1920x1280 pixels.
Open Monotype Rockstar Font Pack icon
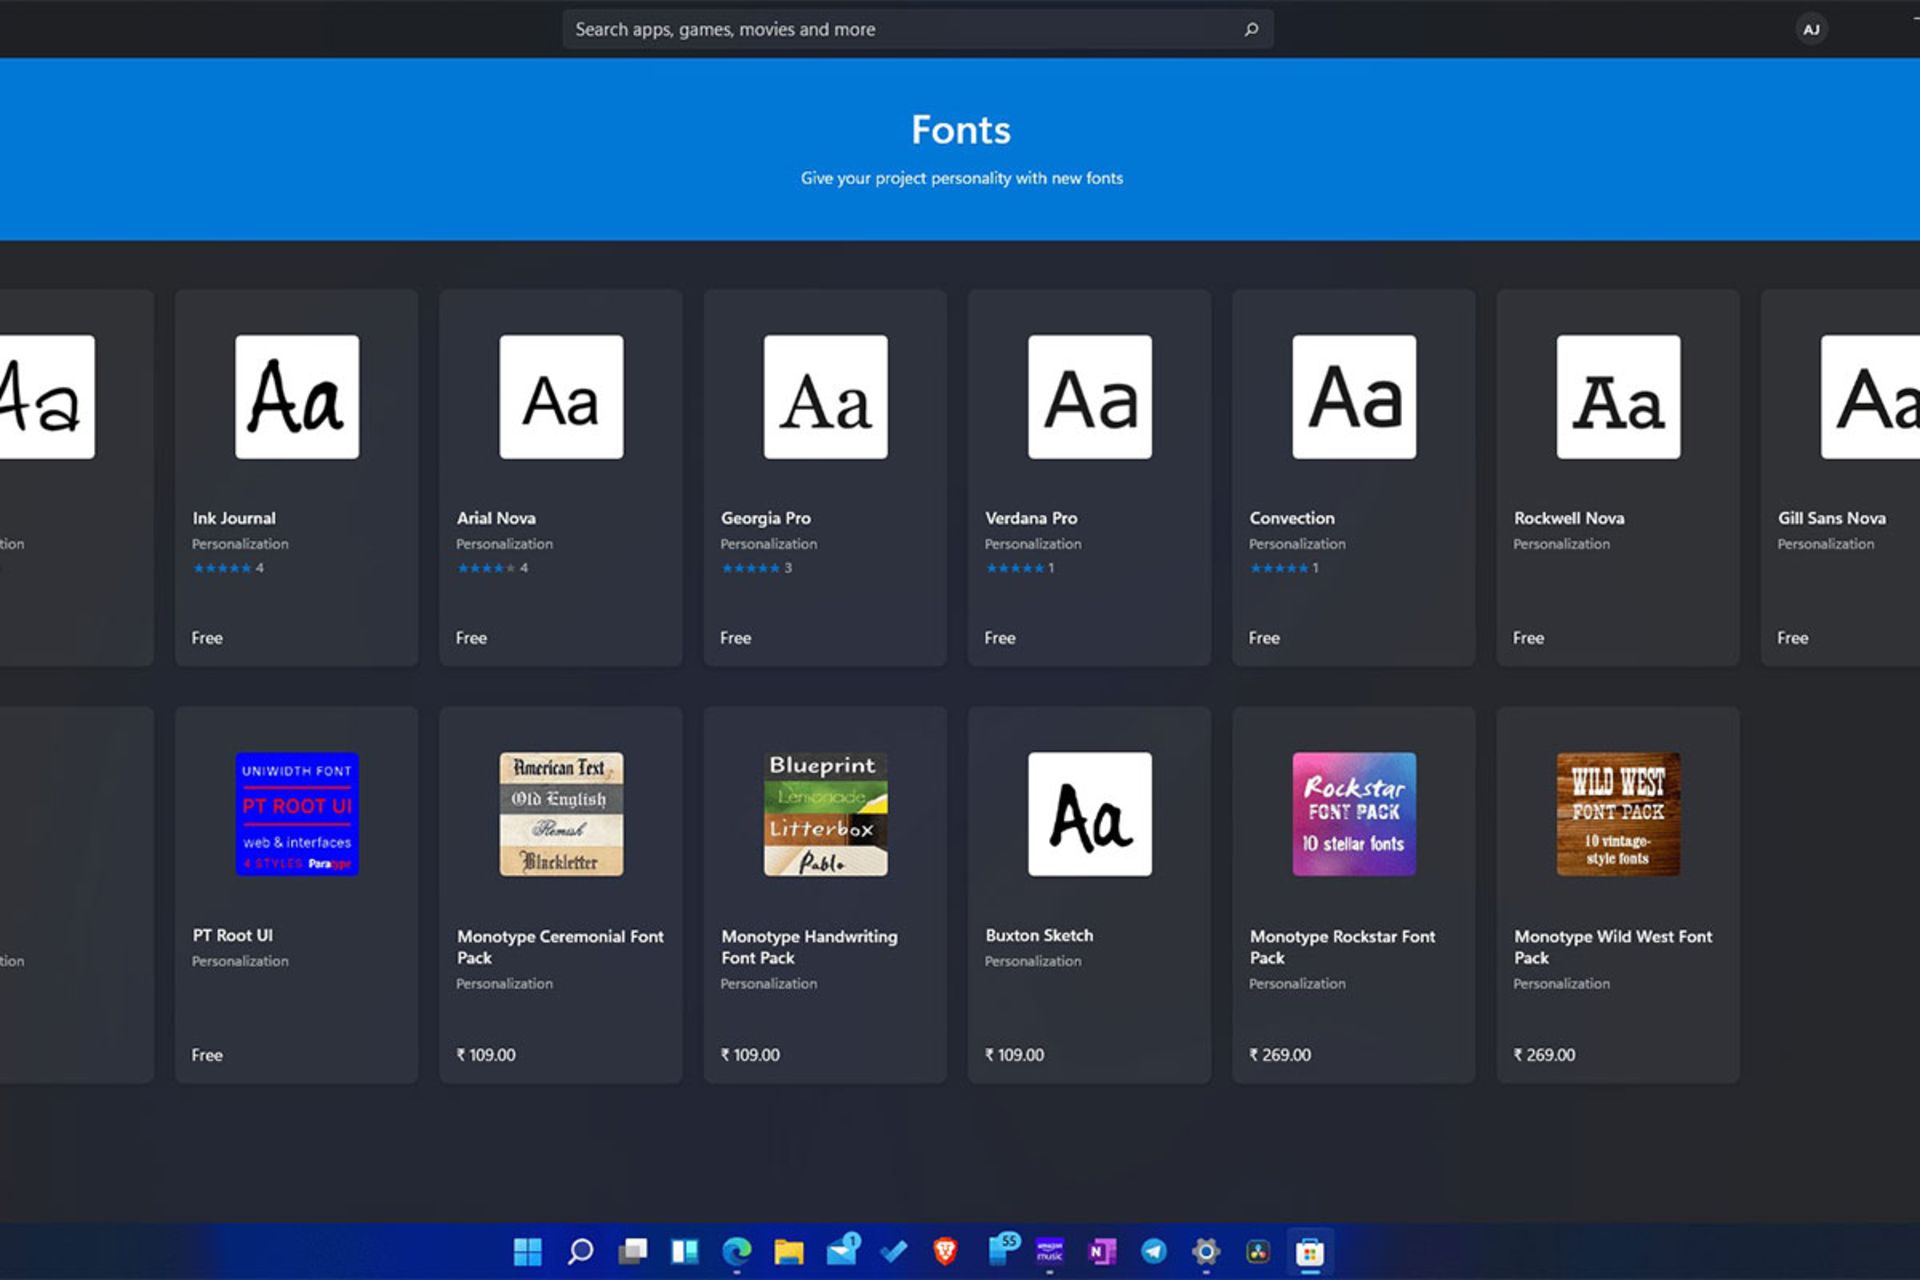tap(1354, 814)
